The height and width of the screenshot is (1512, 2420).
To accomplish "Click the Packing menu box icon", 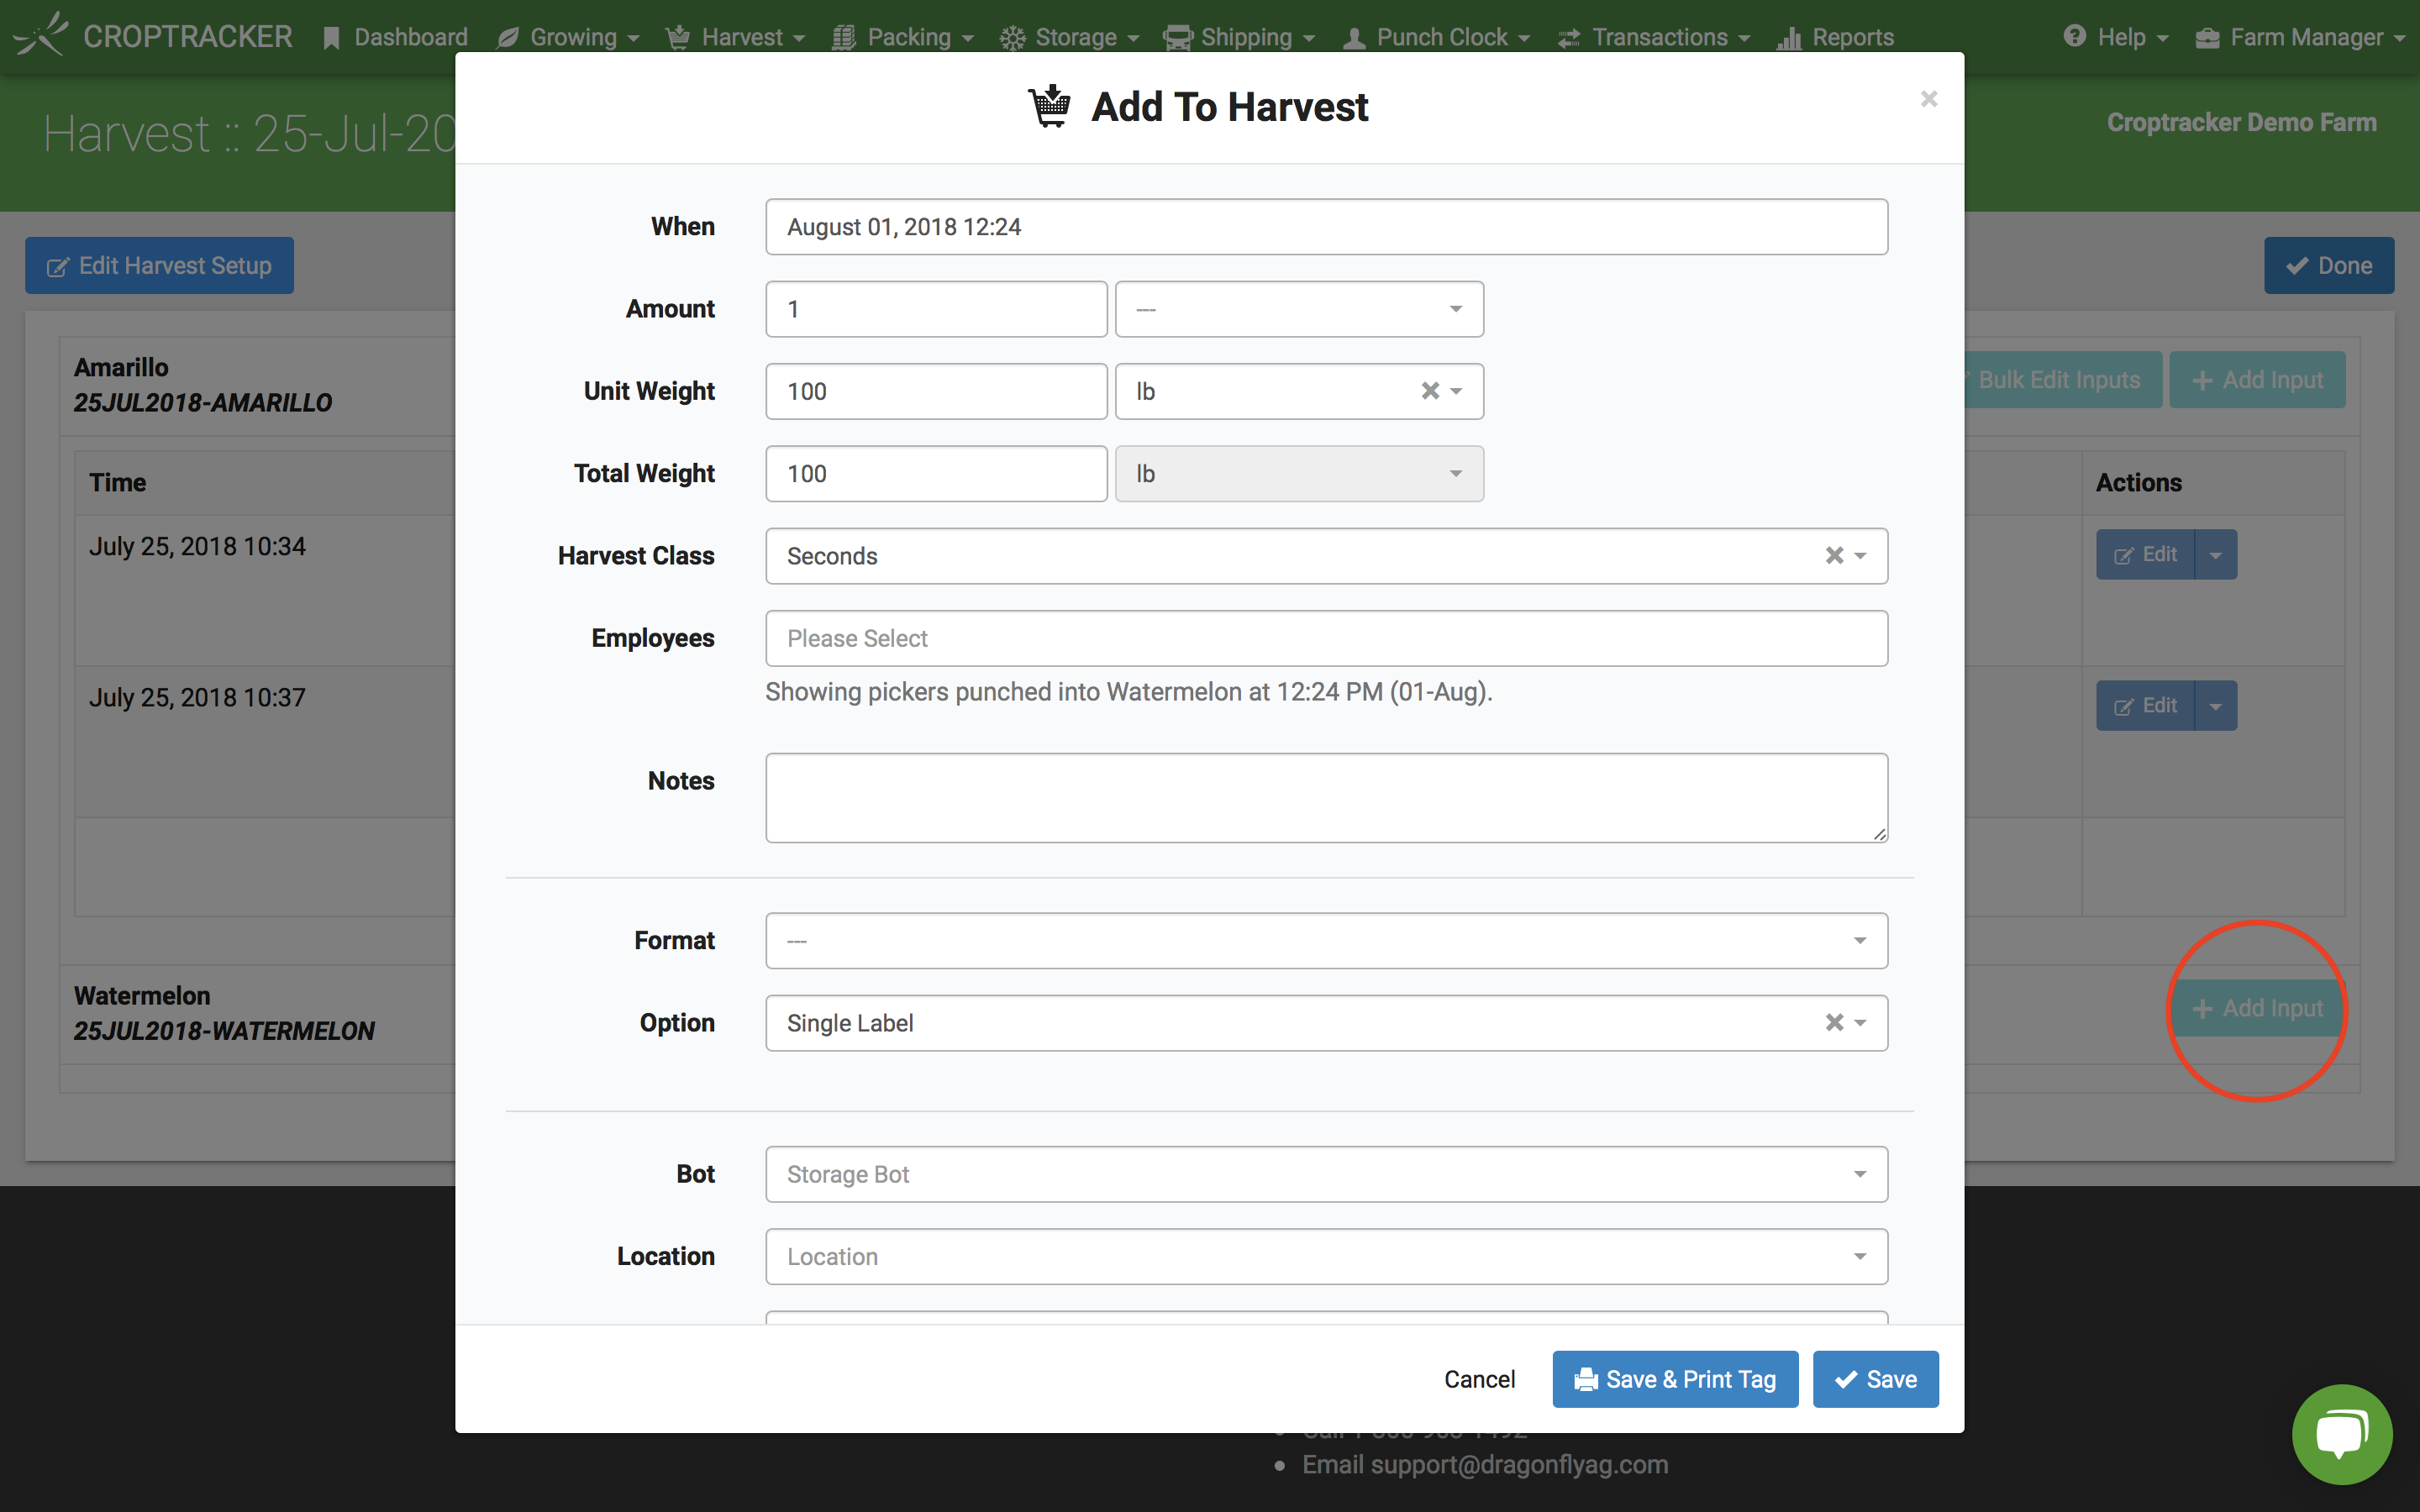I will click(844, 34).
